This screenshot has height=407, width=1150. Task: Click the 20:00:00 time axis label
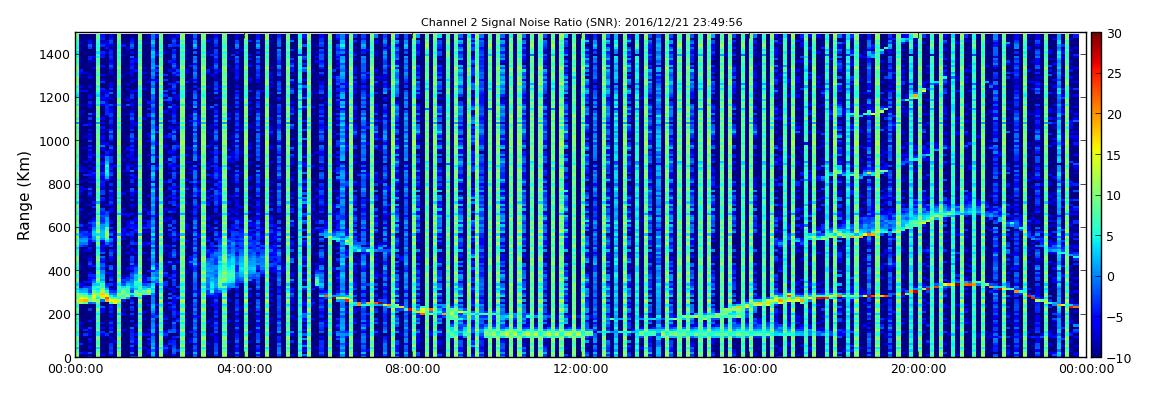[x=917, y=370]
